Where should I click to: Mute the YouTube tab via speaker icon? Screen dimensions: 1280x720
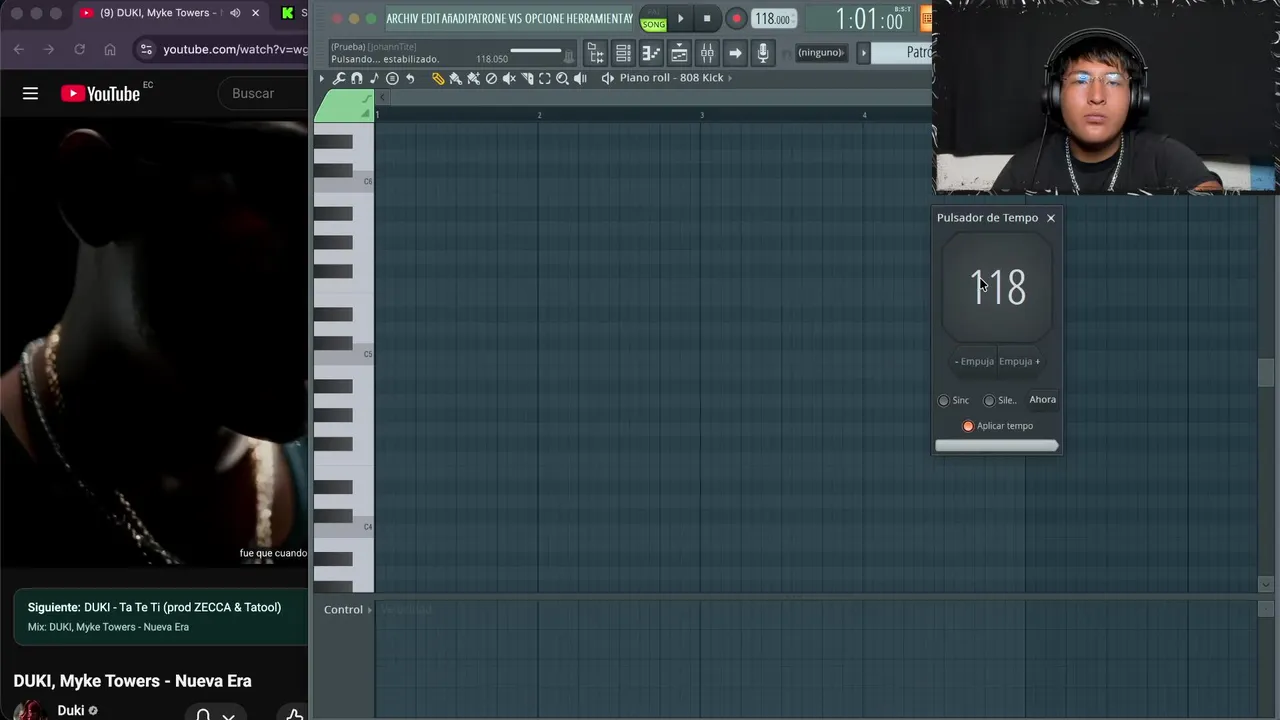(x=235, y=13)
